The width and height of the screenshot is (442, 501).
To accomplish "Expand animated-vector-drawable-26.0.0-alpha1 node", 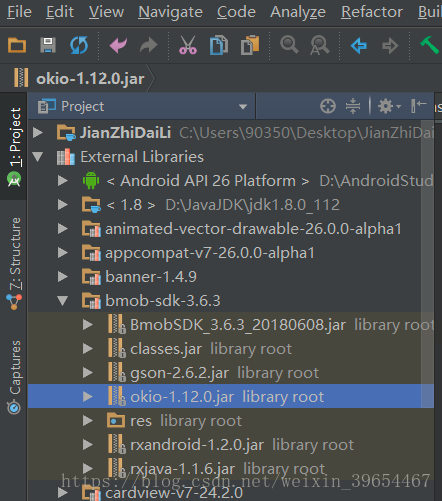I will 63,228.
